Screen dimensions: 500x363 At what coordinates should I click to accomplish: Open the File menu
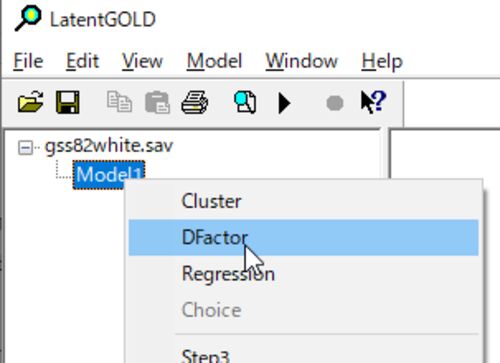(x=28, y=61)
